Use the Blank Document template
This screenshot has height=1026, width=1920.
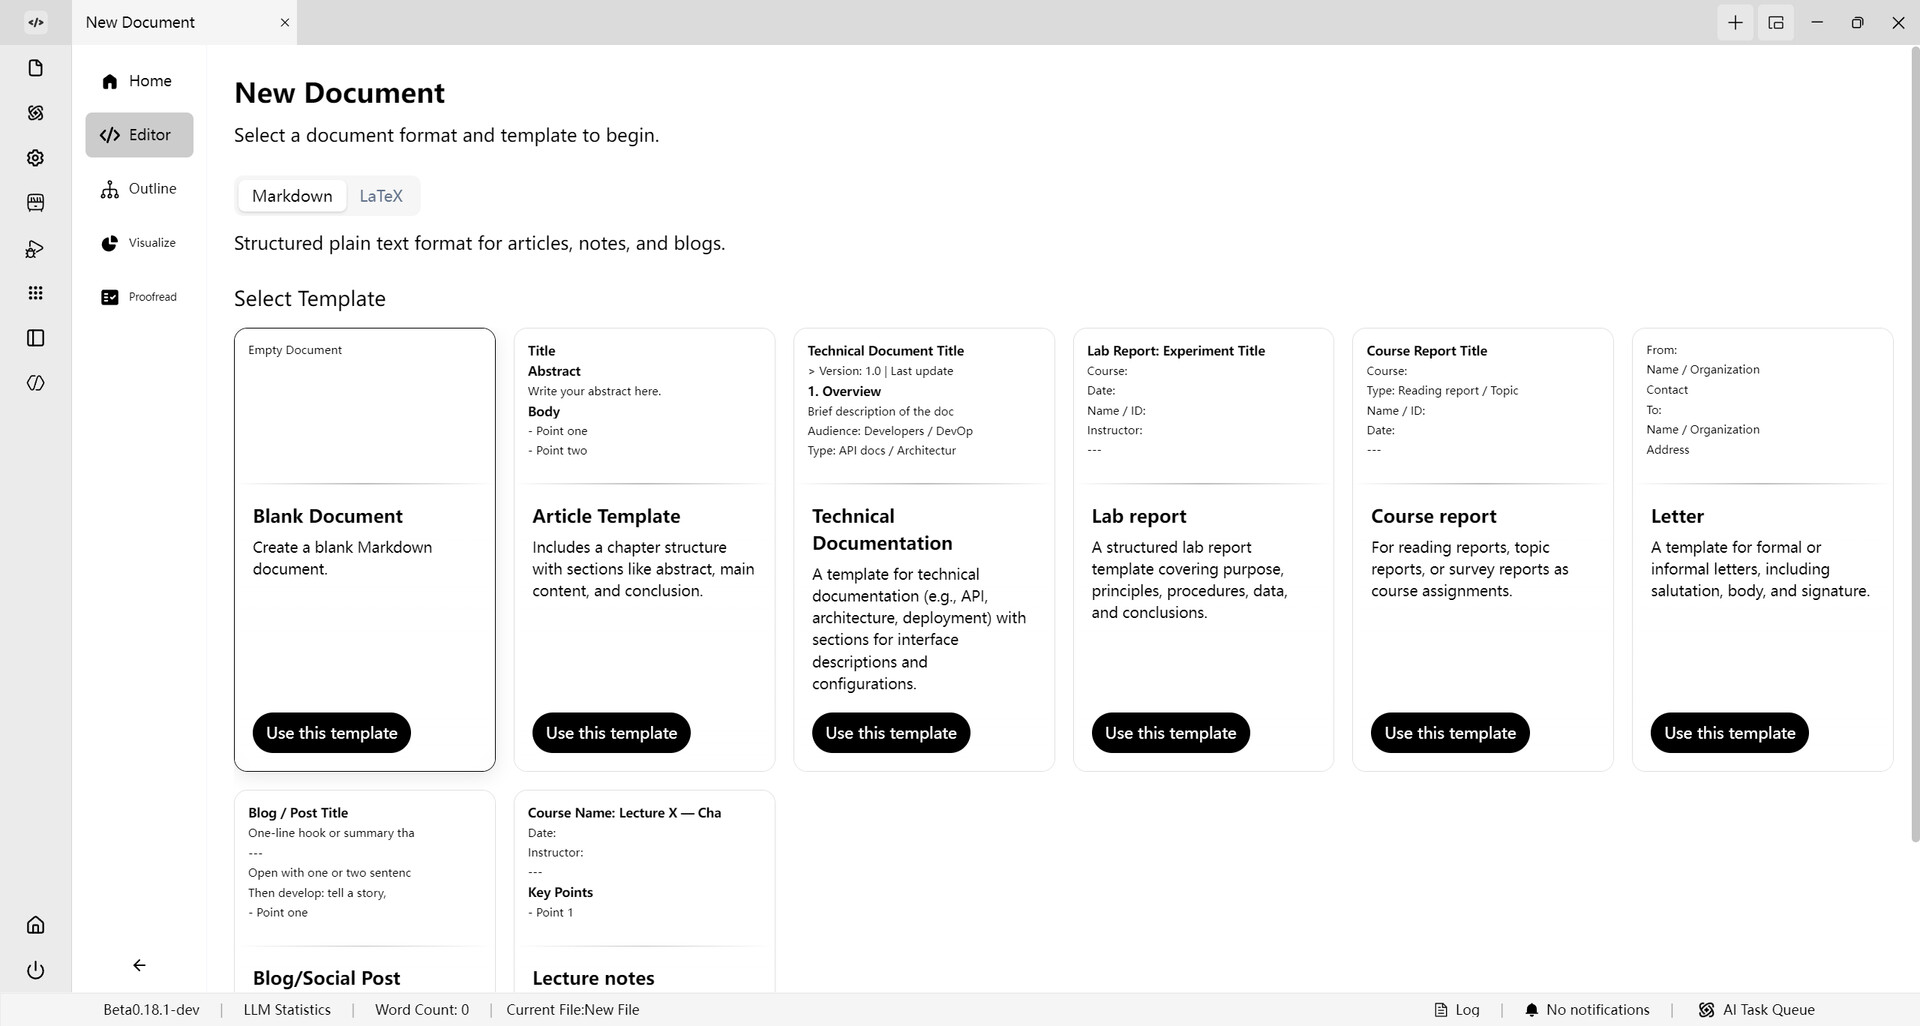pos(332,733)
